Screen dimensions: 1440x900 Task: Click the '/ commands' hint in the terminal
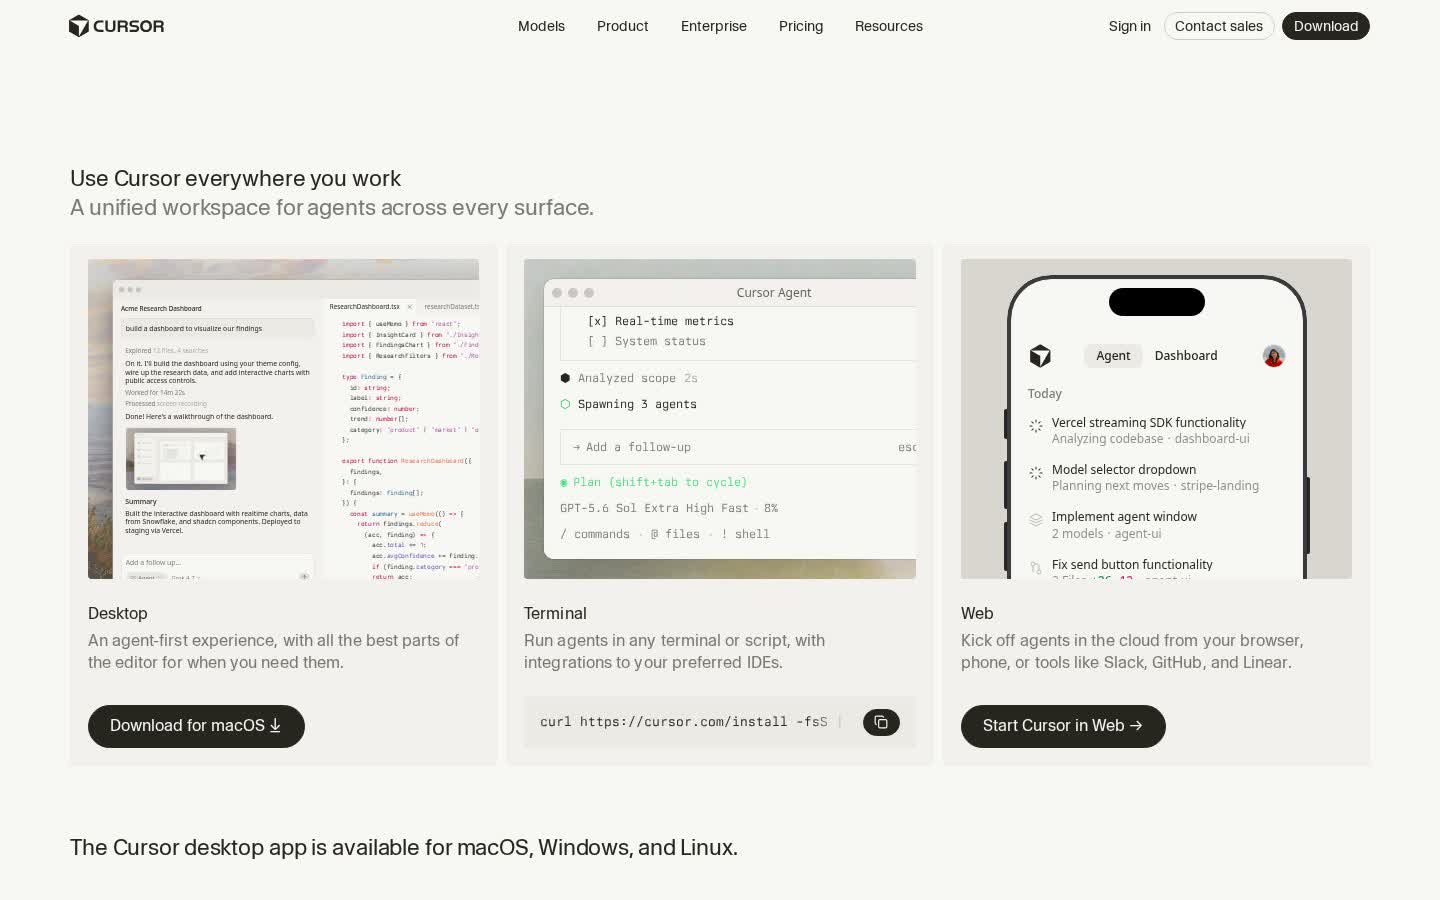[x=595, y=534]
